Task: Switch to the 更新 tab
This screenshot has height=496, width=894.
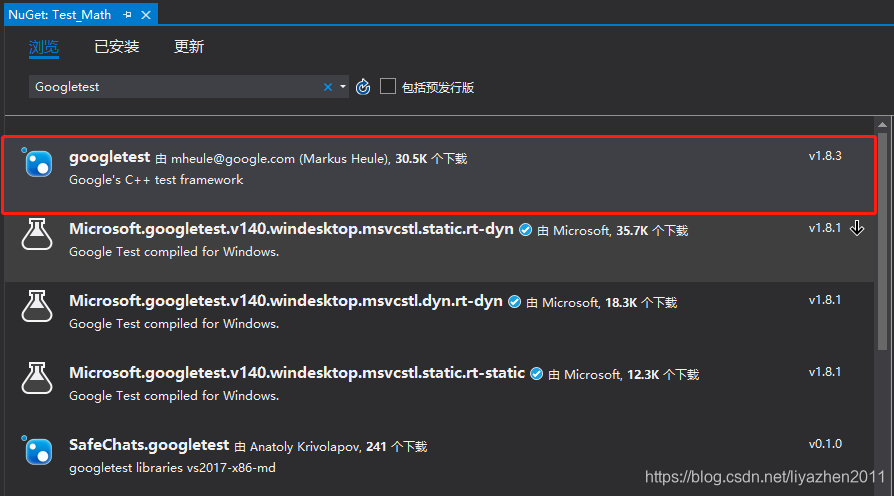Action: click(x=189, y=47)
